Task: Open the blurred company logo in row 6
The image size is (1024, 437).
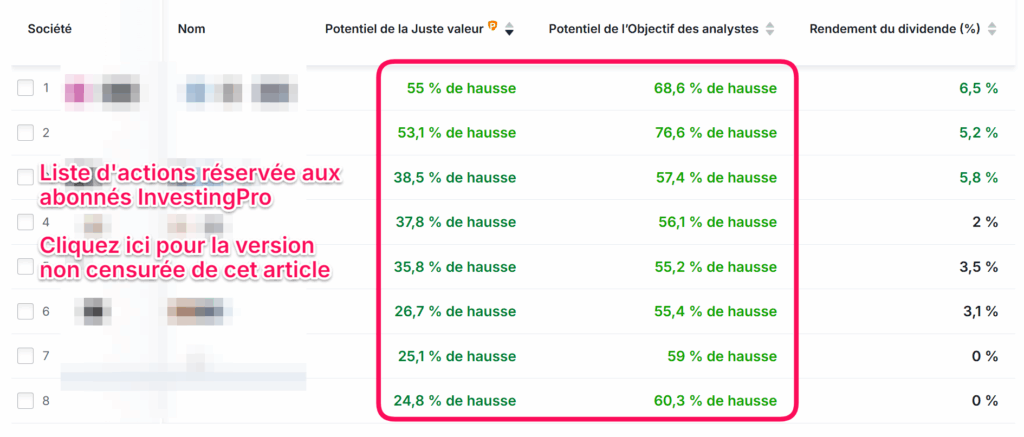Action: pos(94,312)
